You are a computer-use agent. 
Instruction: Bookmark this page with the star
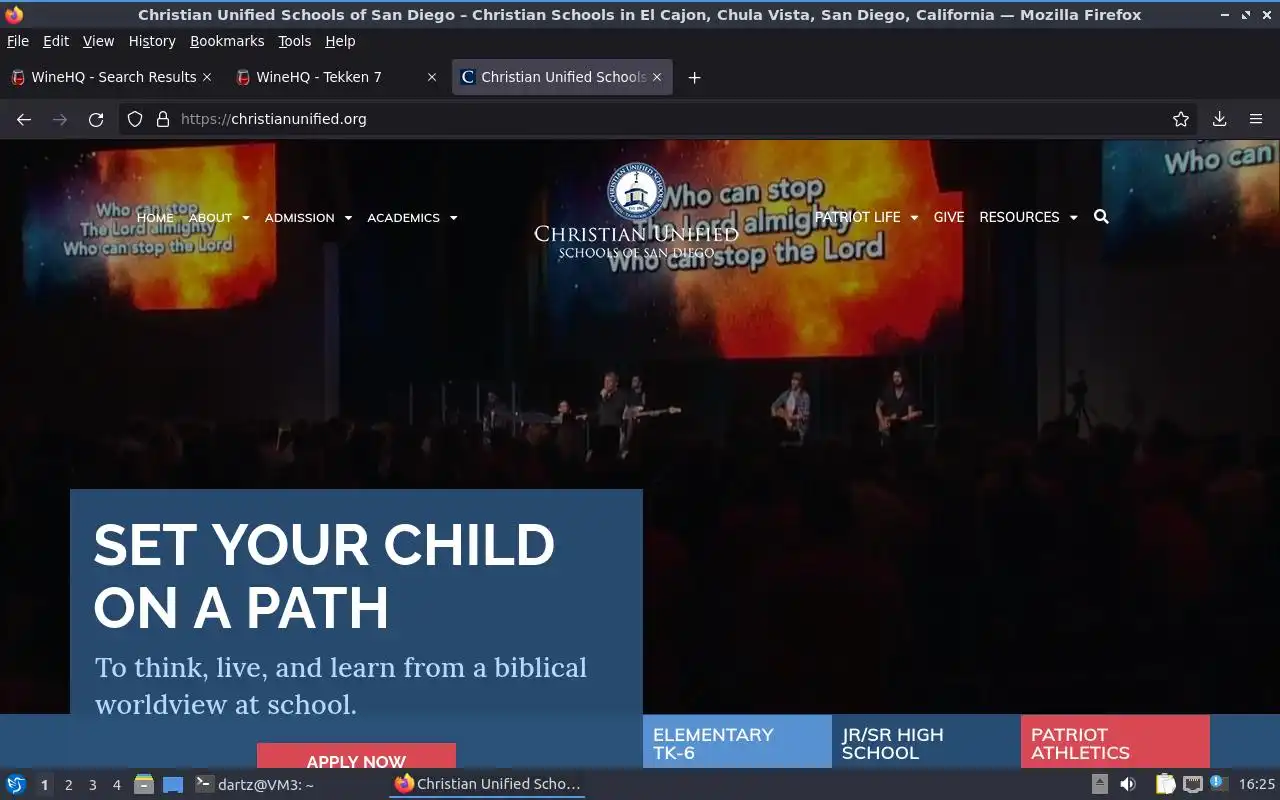click(x=1181, y=119)
